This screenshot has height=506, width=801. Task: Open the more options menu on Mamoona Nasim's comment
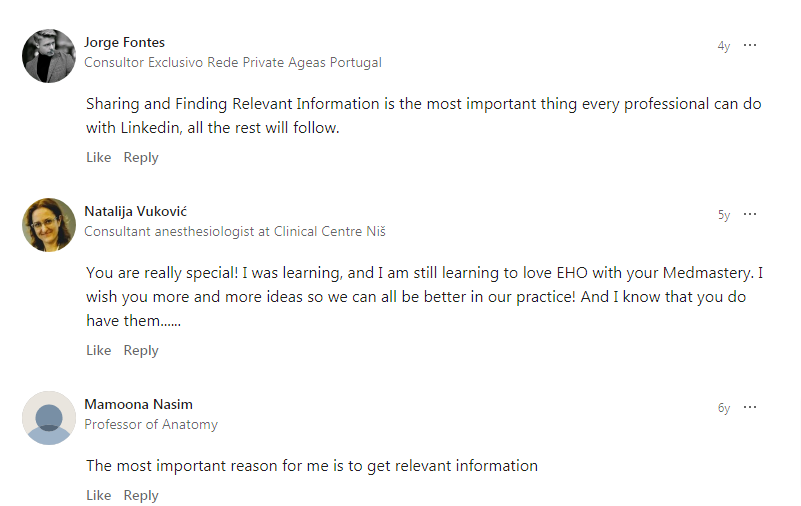pyautogui.click(x=750, y=407)
